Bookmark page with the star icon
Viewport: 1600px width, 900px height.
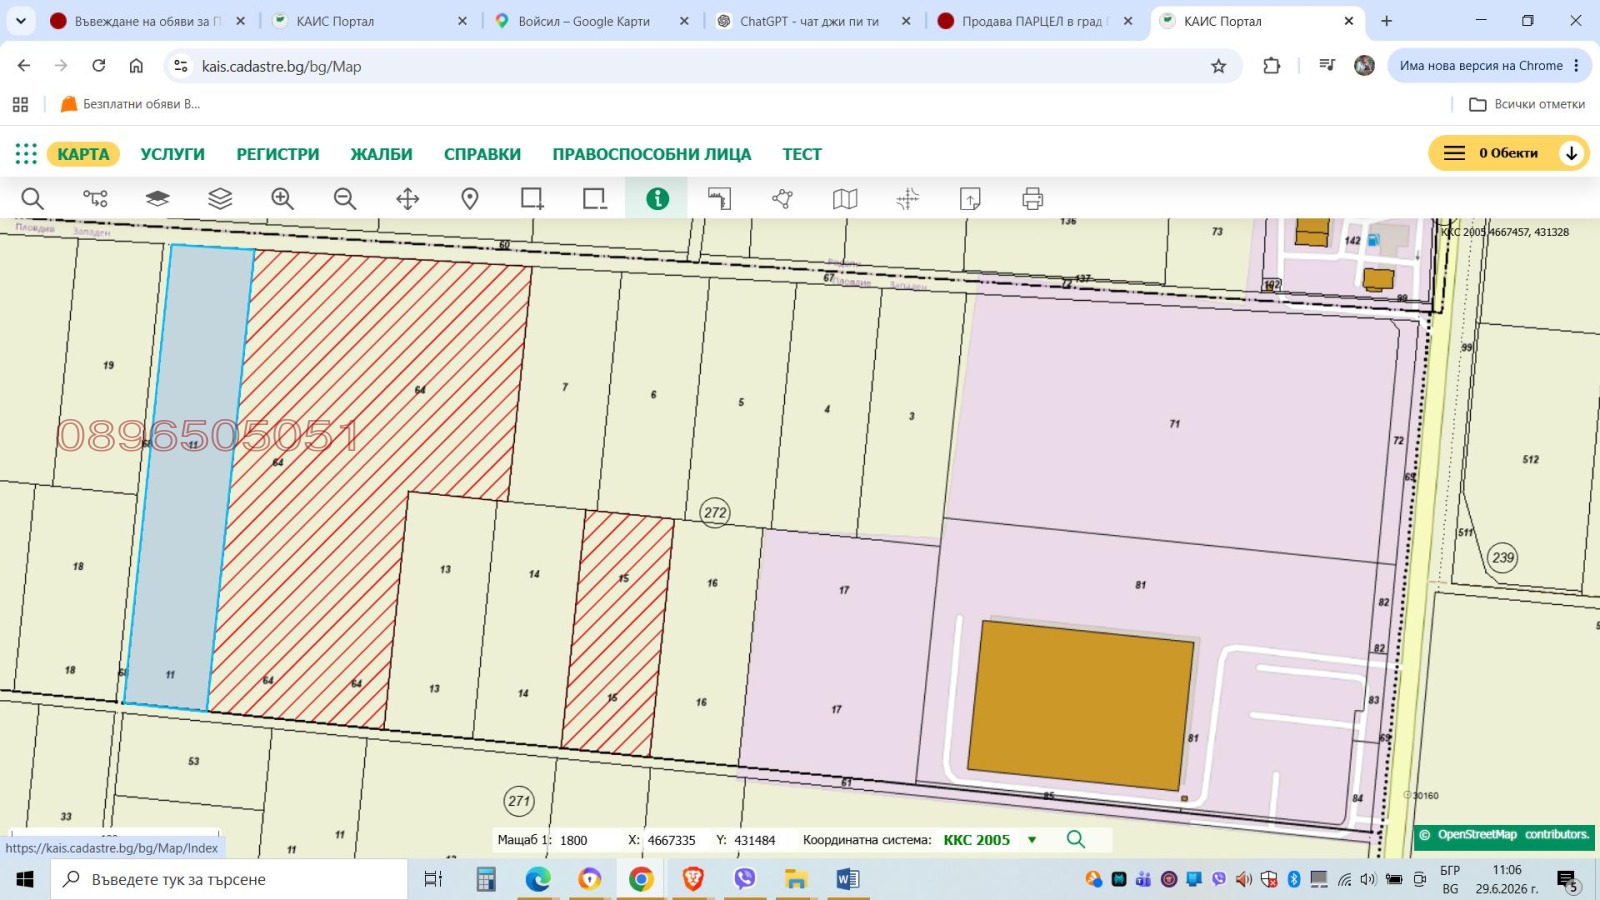(x=1218, y=66)
